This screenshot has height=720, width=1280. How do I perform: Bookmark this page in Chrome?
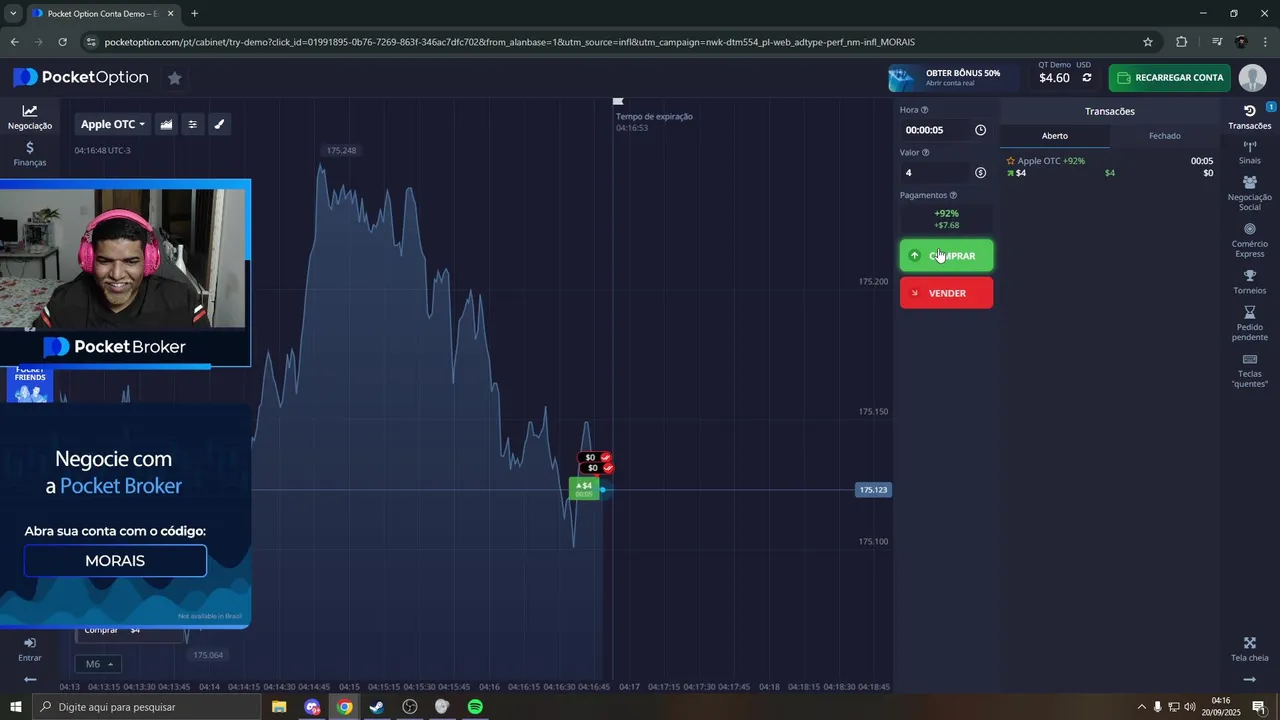(1148, 42)
